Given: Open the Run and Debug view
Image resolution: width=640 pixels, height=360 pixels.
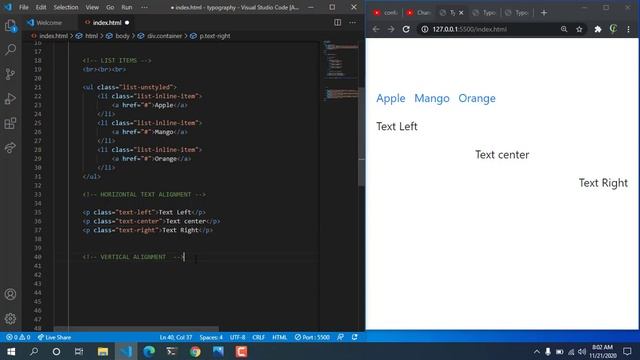Looking at the screenshot, I should [x=10, y=98].
